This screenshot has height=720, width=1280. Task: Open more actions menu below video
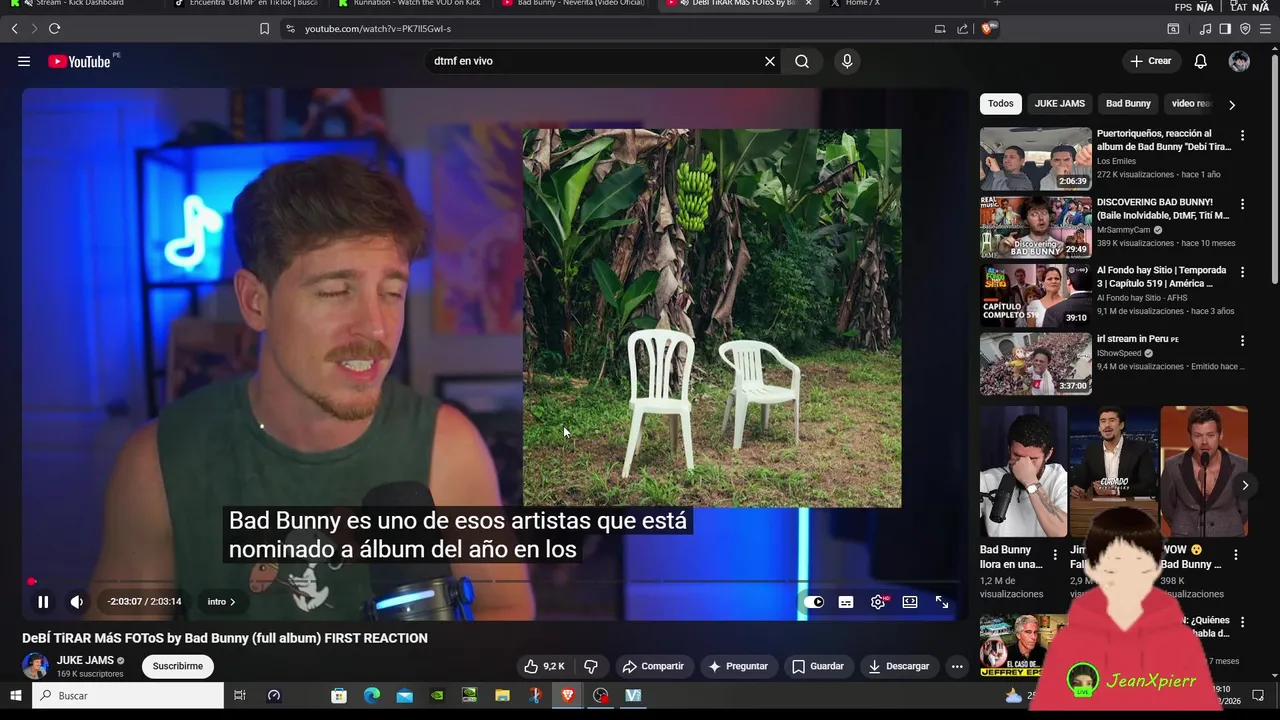tap(957, 666)
